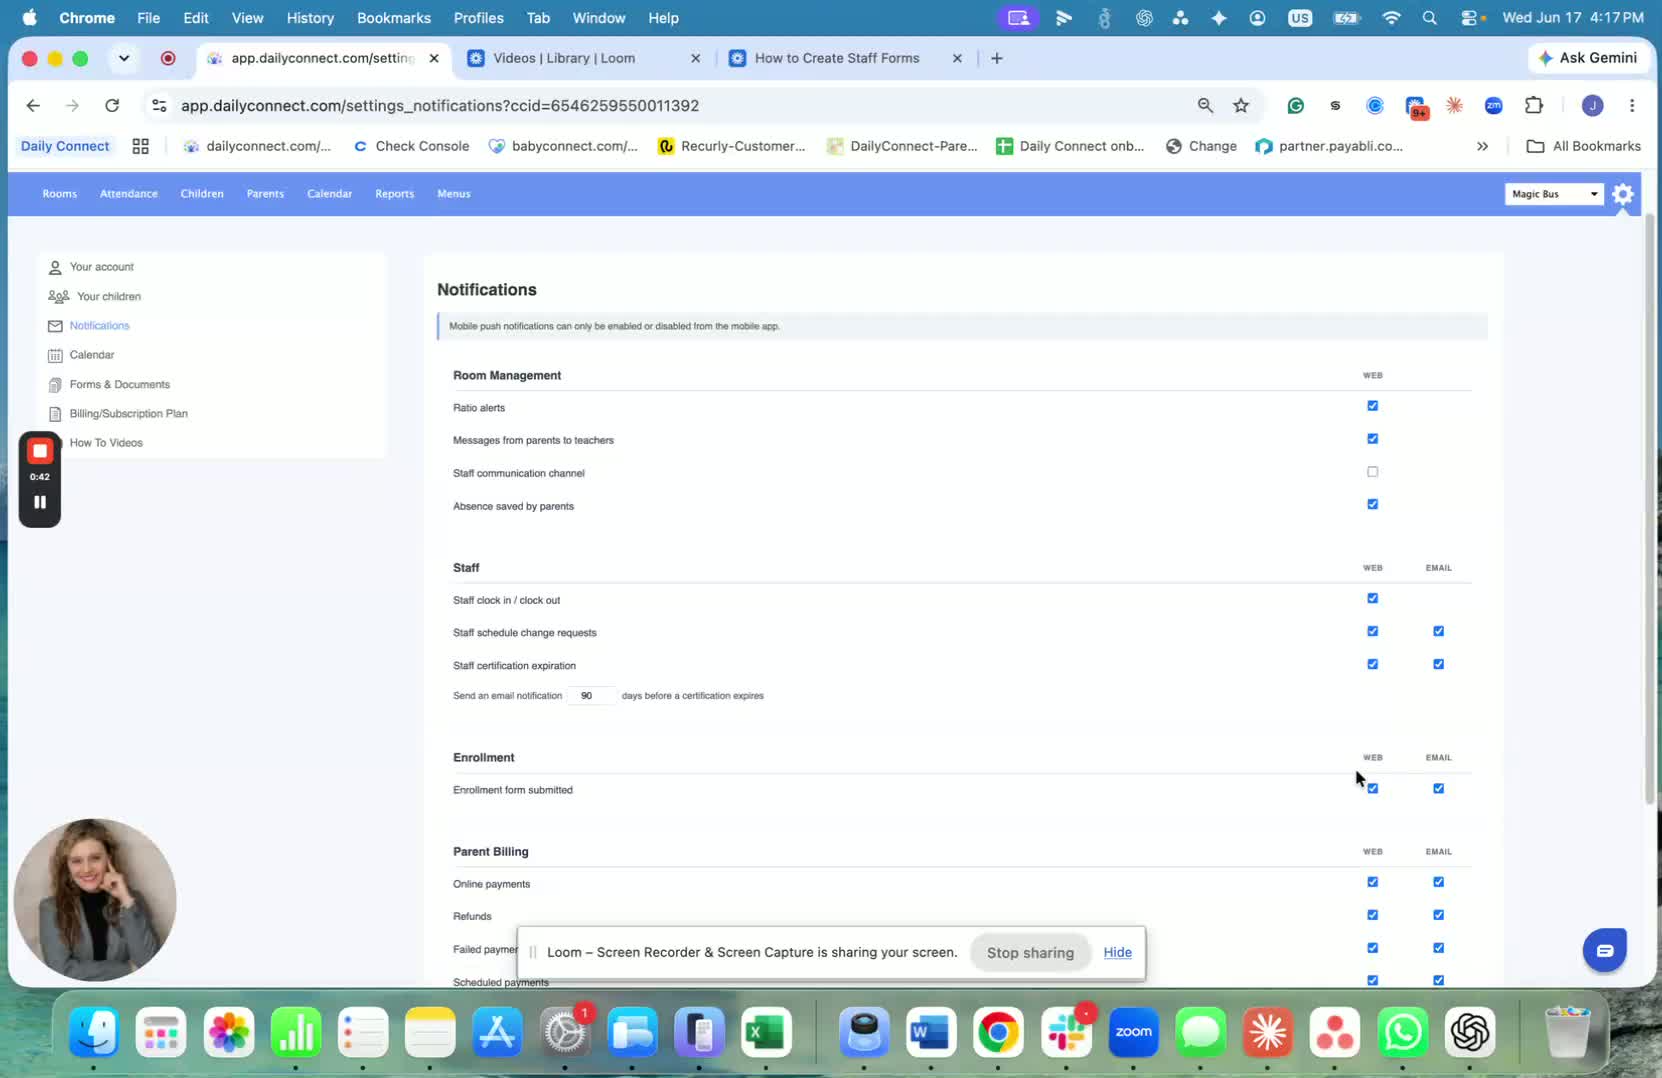This screenshot has height=1078, width=1662.
Task: Click Ask Gemini button
Action: [1588, 58]
